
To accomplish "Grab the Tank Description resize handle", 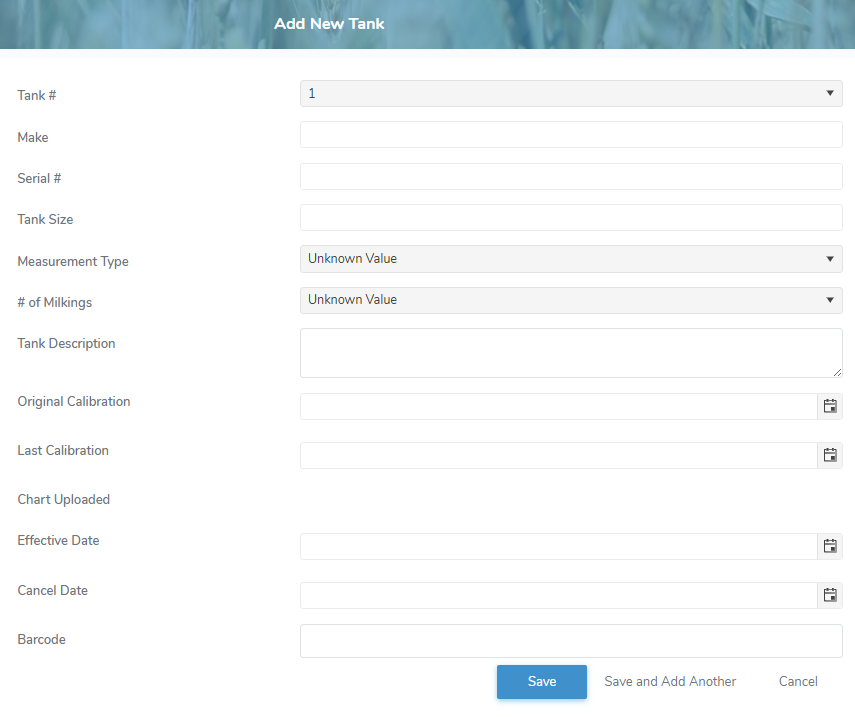I will [838, 373].
